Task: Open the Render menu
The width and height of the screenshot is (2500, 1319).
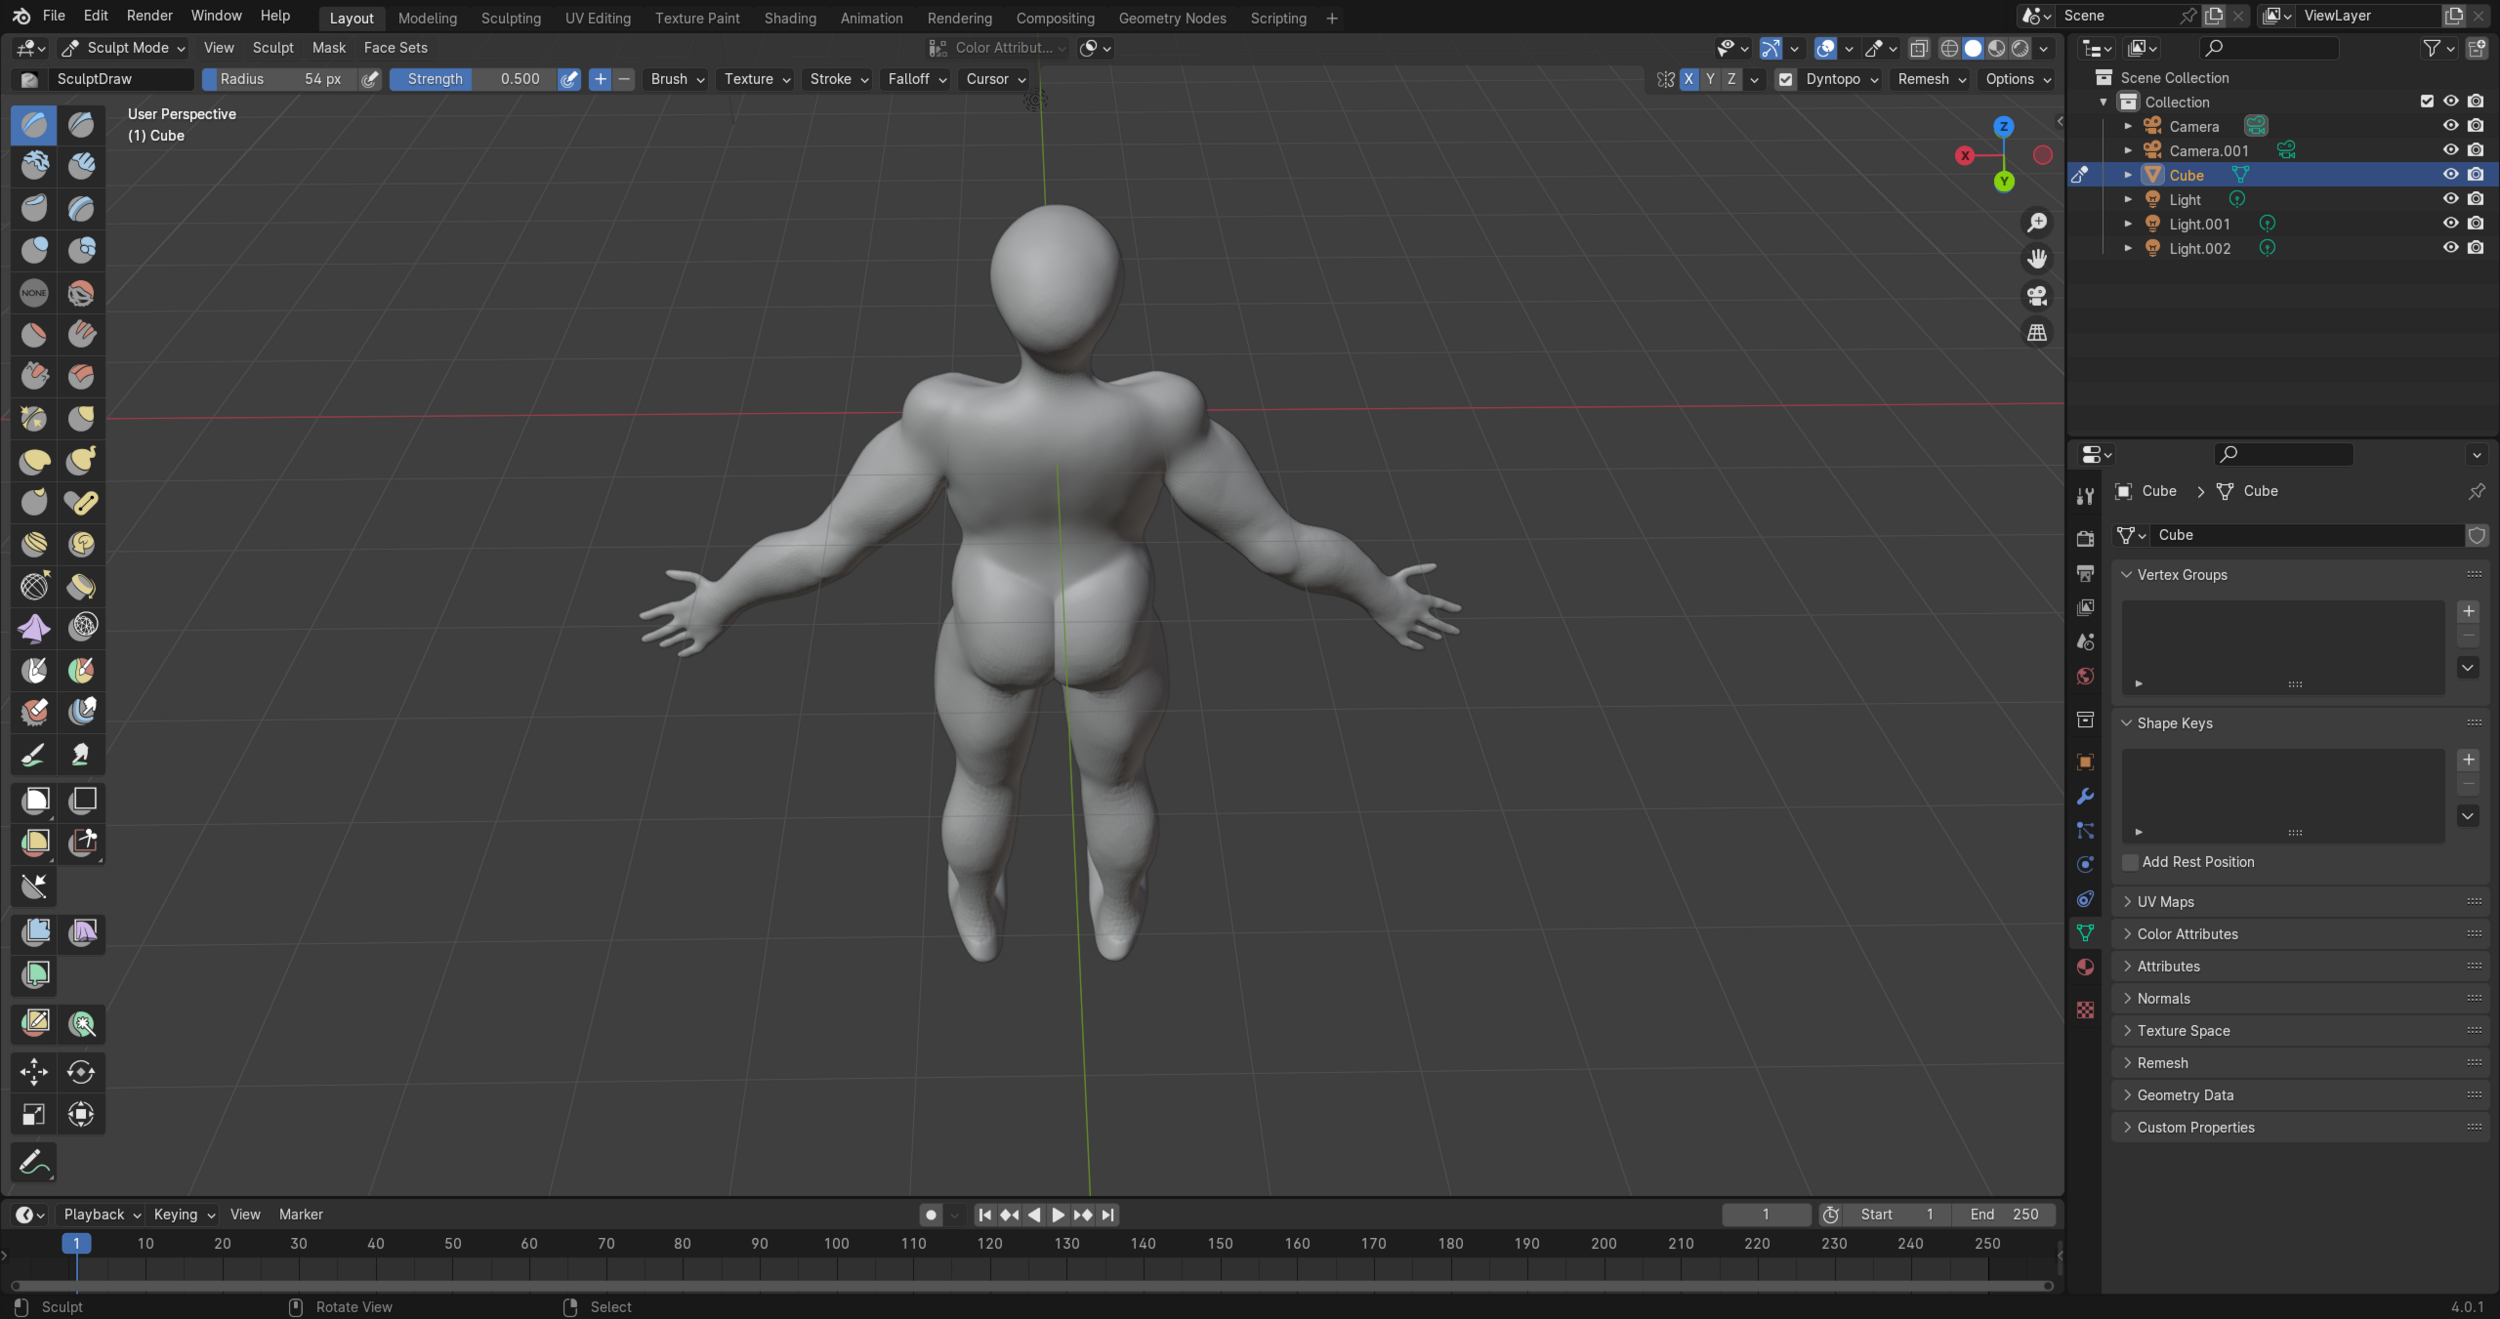Action: [x=149, y=15]
